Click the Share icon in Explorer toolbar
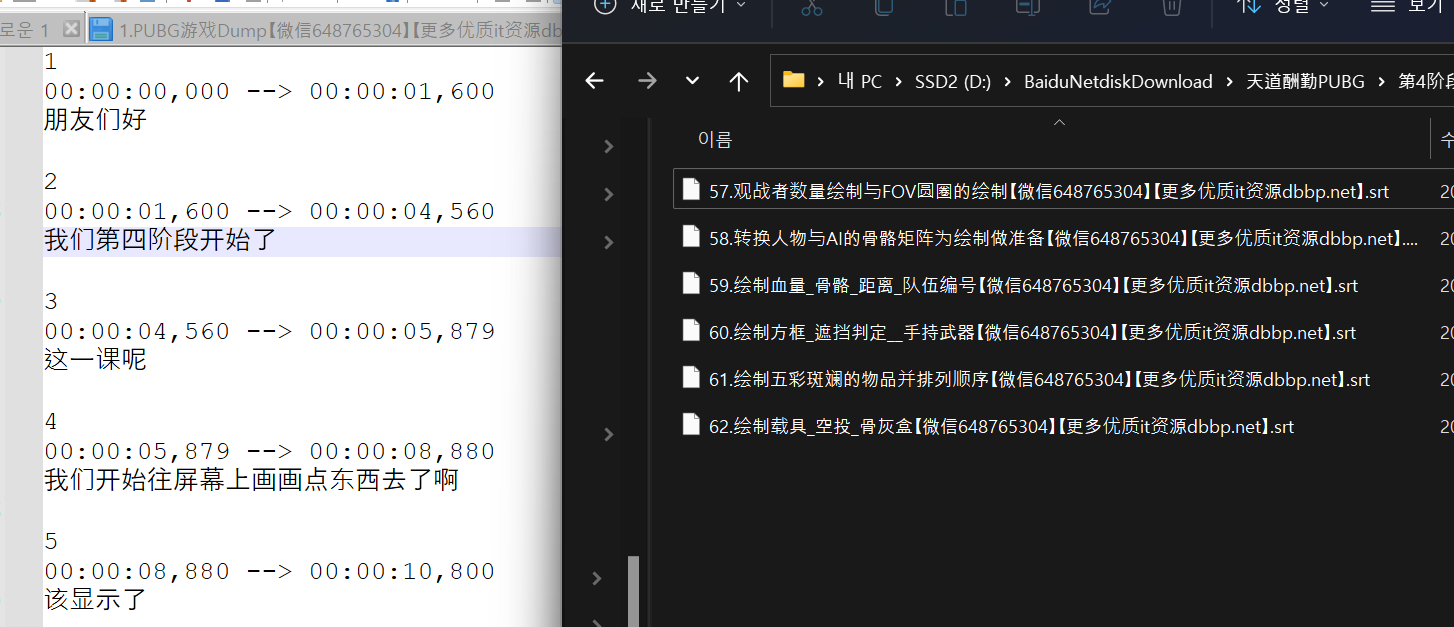 click(1100, 8)
